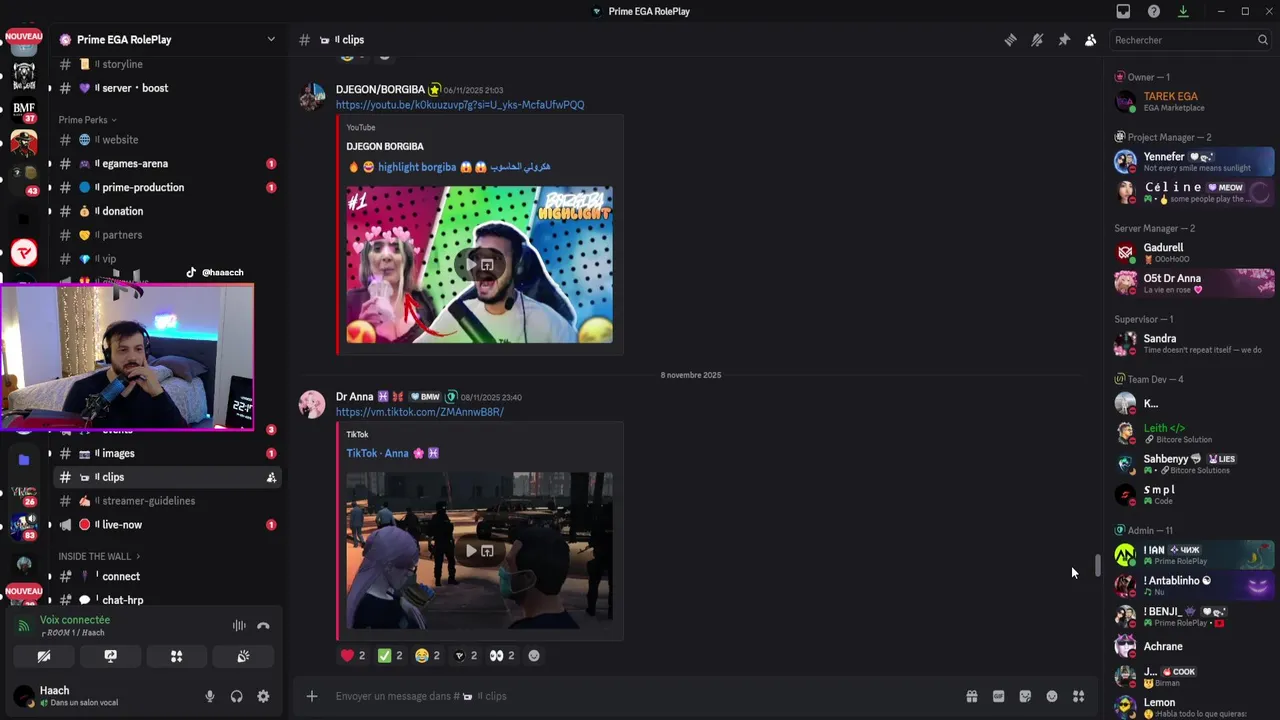Open the soundboard button
Image resolution: width=1280 pixels, height=720 pixels.
[x=243, y=656]
